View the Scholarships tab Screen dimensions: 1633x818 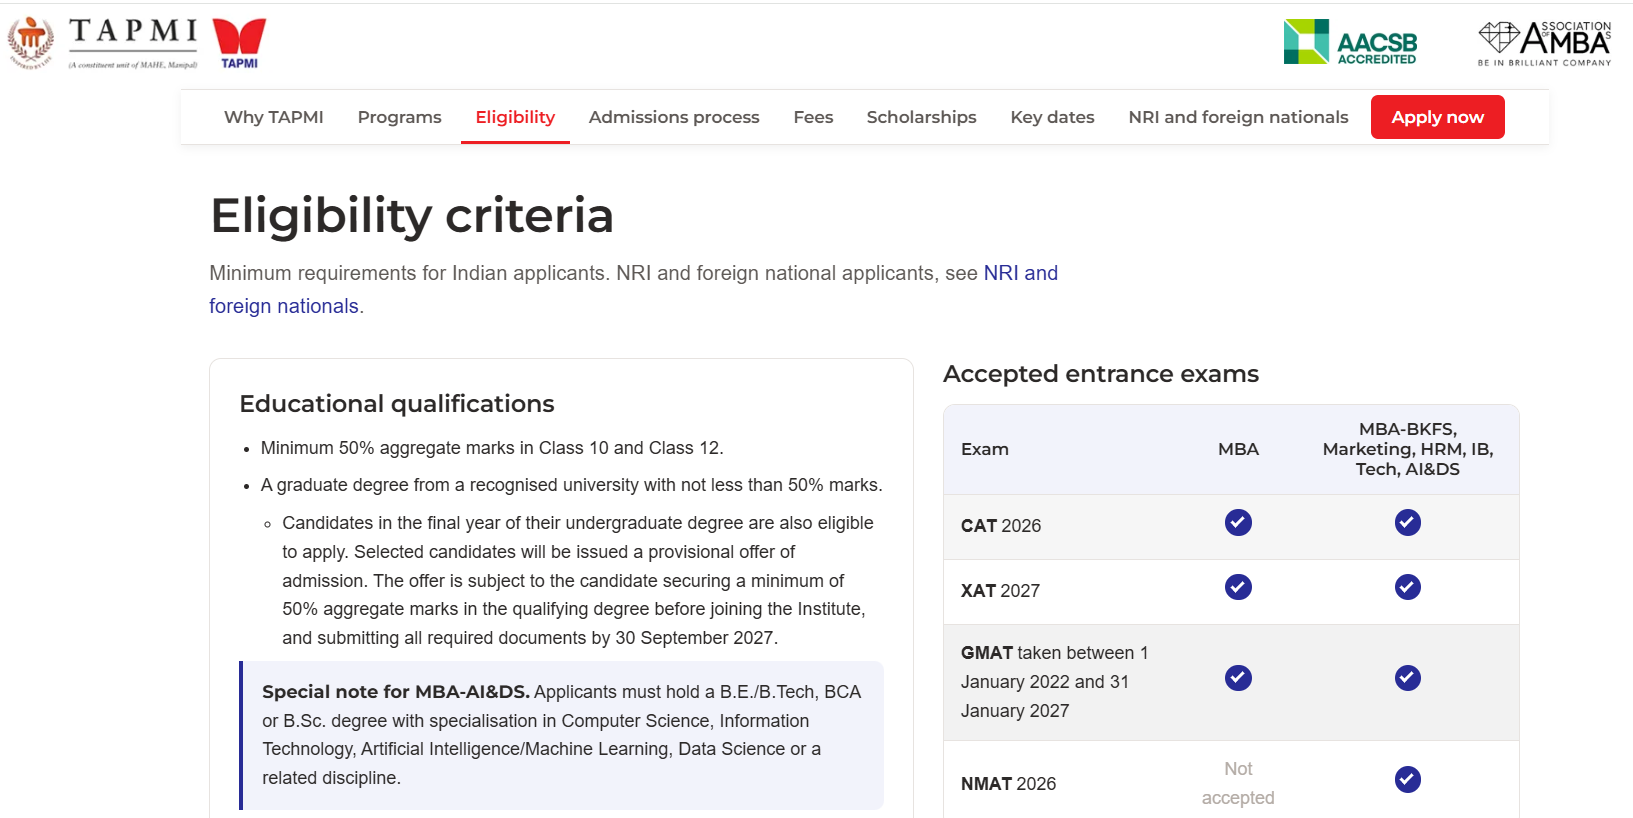click(922, 117)
